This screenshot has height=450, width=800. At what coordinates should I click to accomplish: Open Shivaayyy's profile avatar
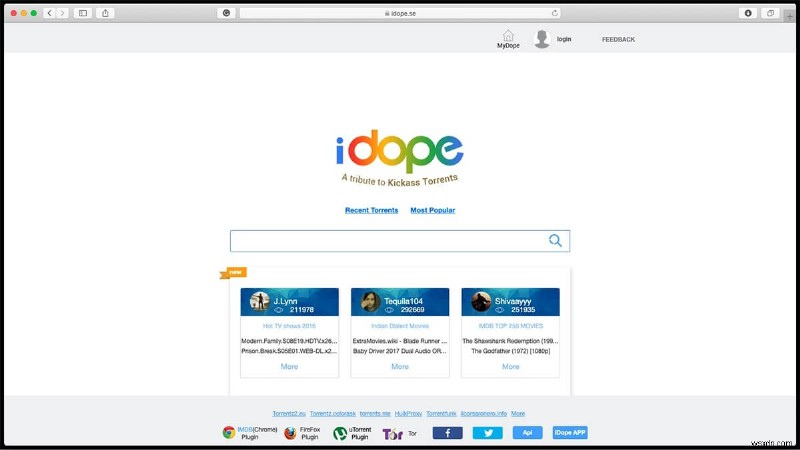(x=481, y=302)
